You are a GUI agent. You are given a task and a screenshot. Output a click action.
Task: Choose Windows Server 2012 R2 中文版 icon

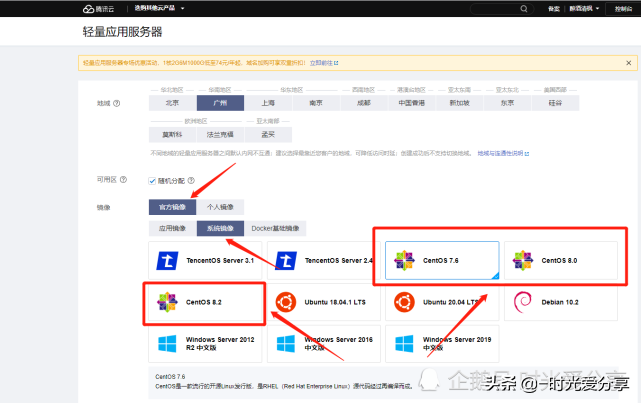tap(167, 344)
